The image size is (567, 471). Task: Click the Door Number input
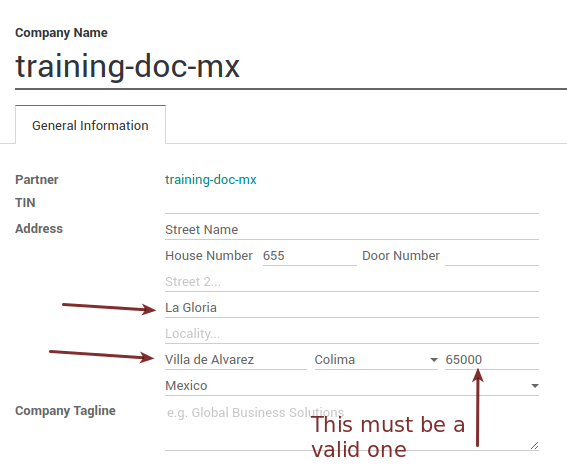(x=492, y=256)
